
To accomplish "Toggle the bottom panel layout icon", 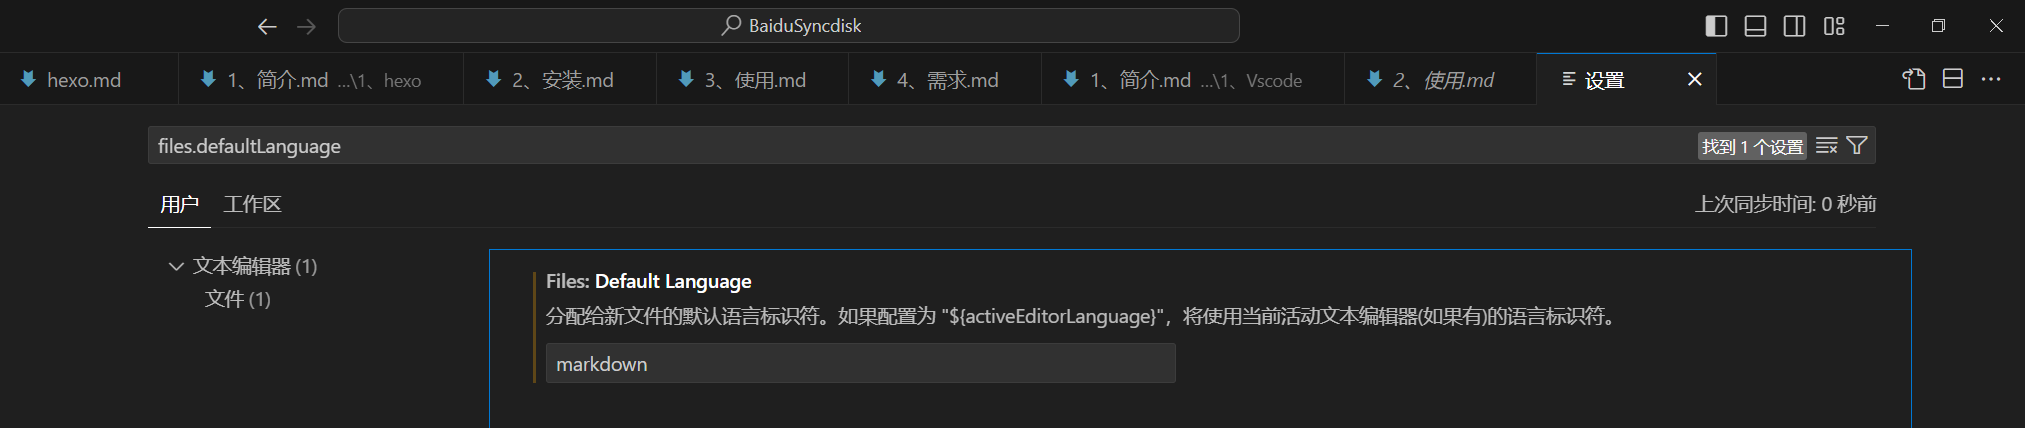I will pos(1755,26).
